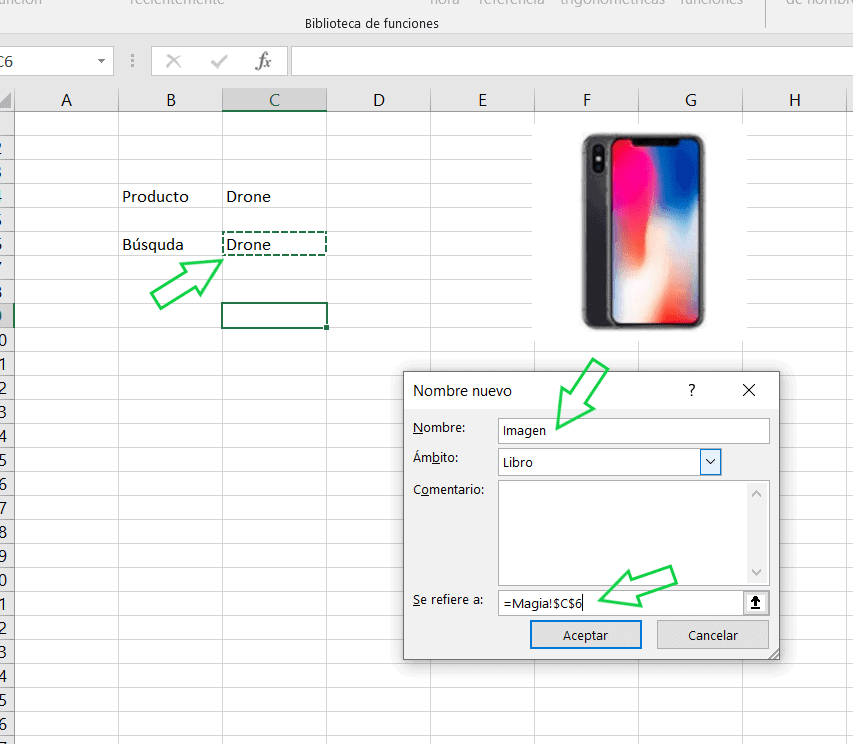Screen dimensions: 853x744
Task: Click the Cancelar button
Action: (713, 635)
